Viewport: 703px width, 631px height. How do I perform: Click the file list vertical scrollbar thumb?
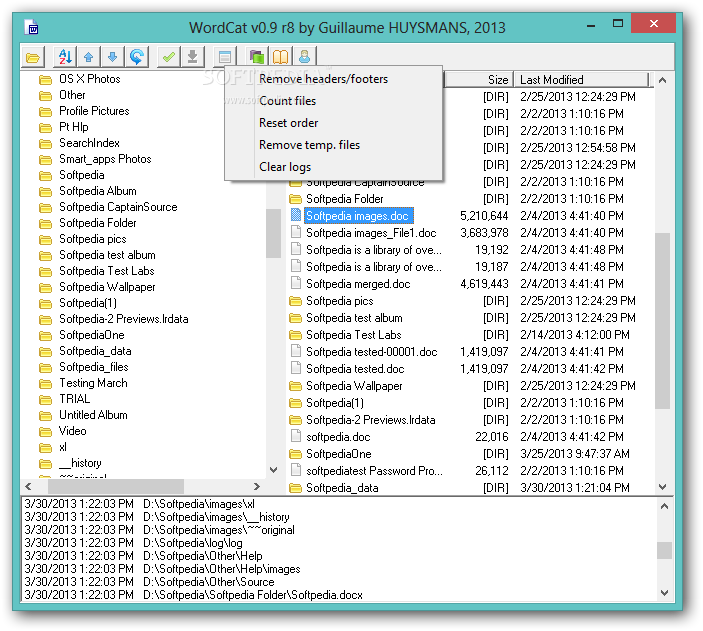663,321
